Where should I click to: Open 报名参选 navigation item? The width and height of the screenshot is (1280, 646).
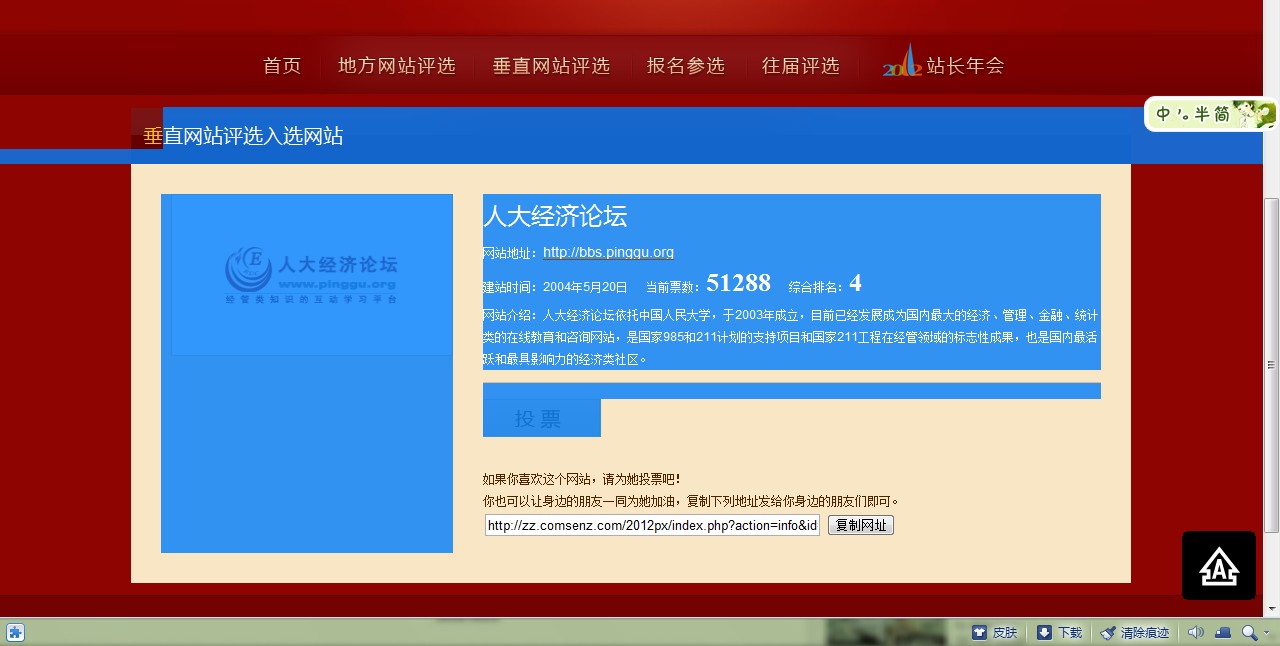(x=686, y=66)
